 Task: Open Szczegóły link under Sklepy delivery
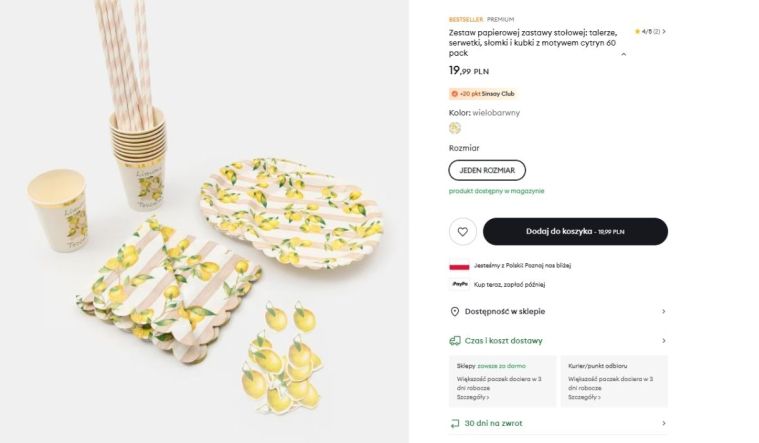pyautogui.click(x=471, y=397)
